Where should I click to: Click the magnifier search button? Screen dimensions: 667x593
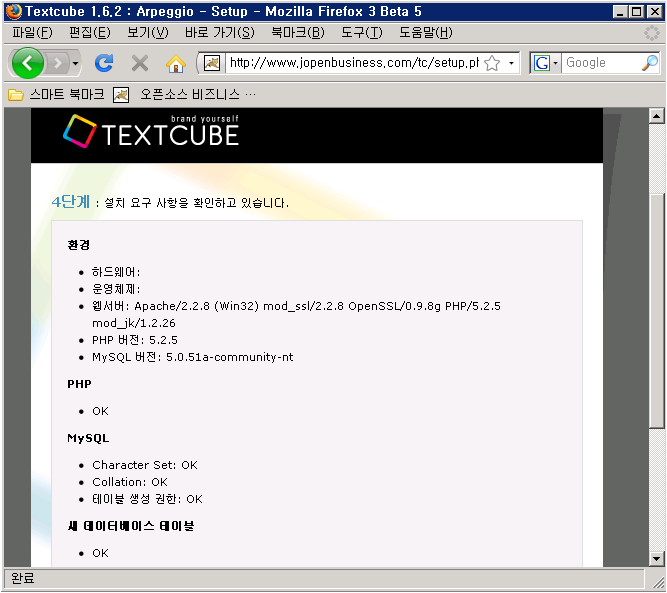click(650, 63)
